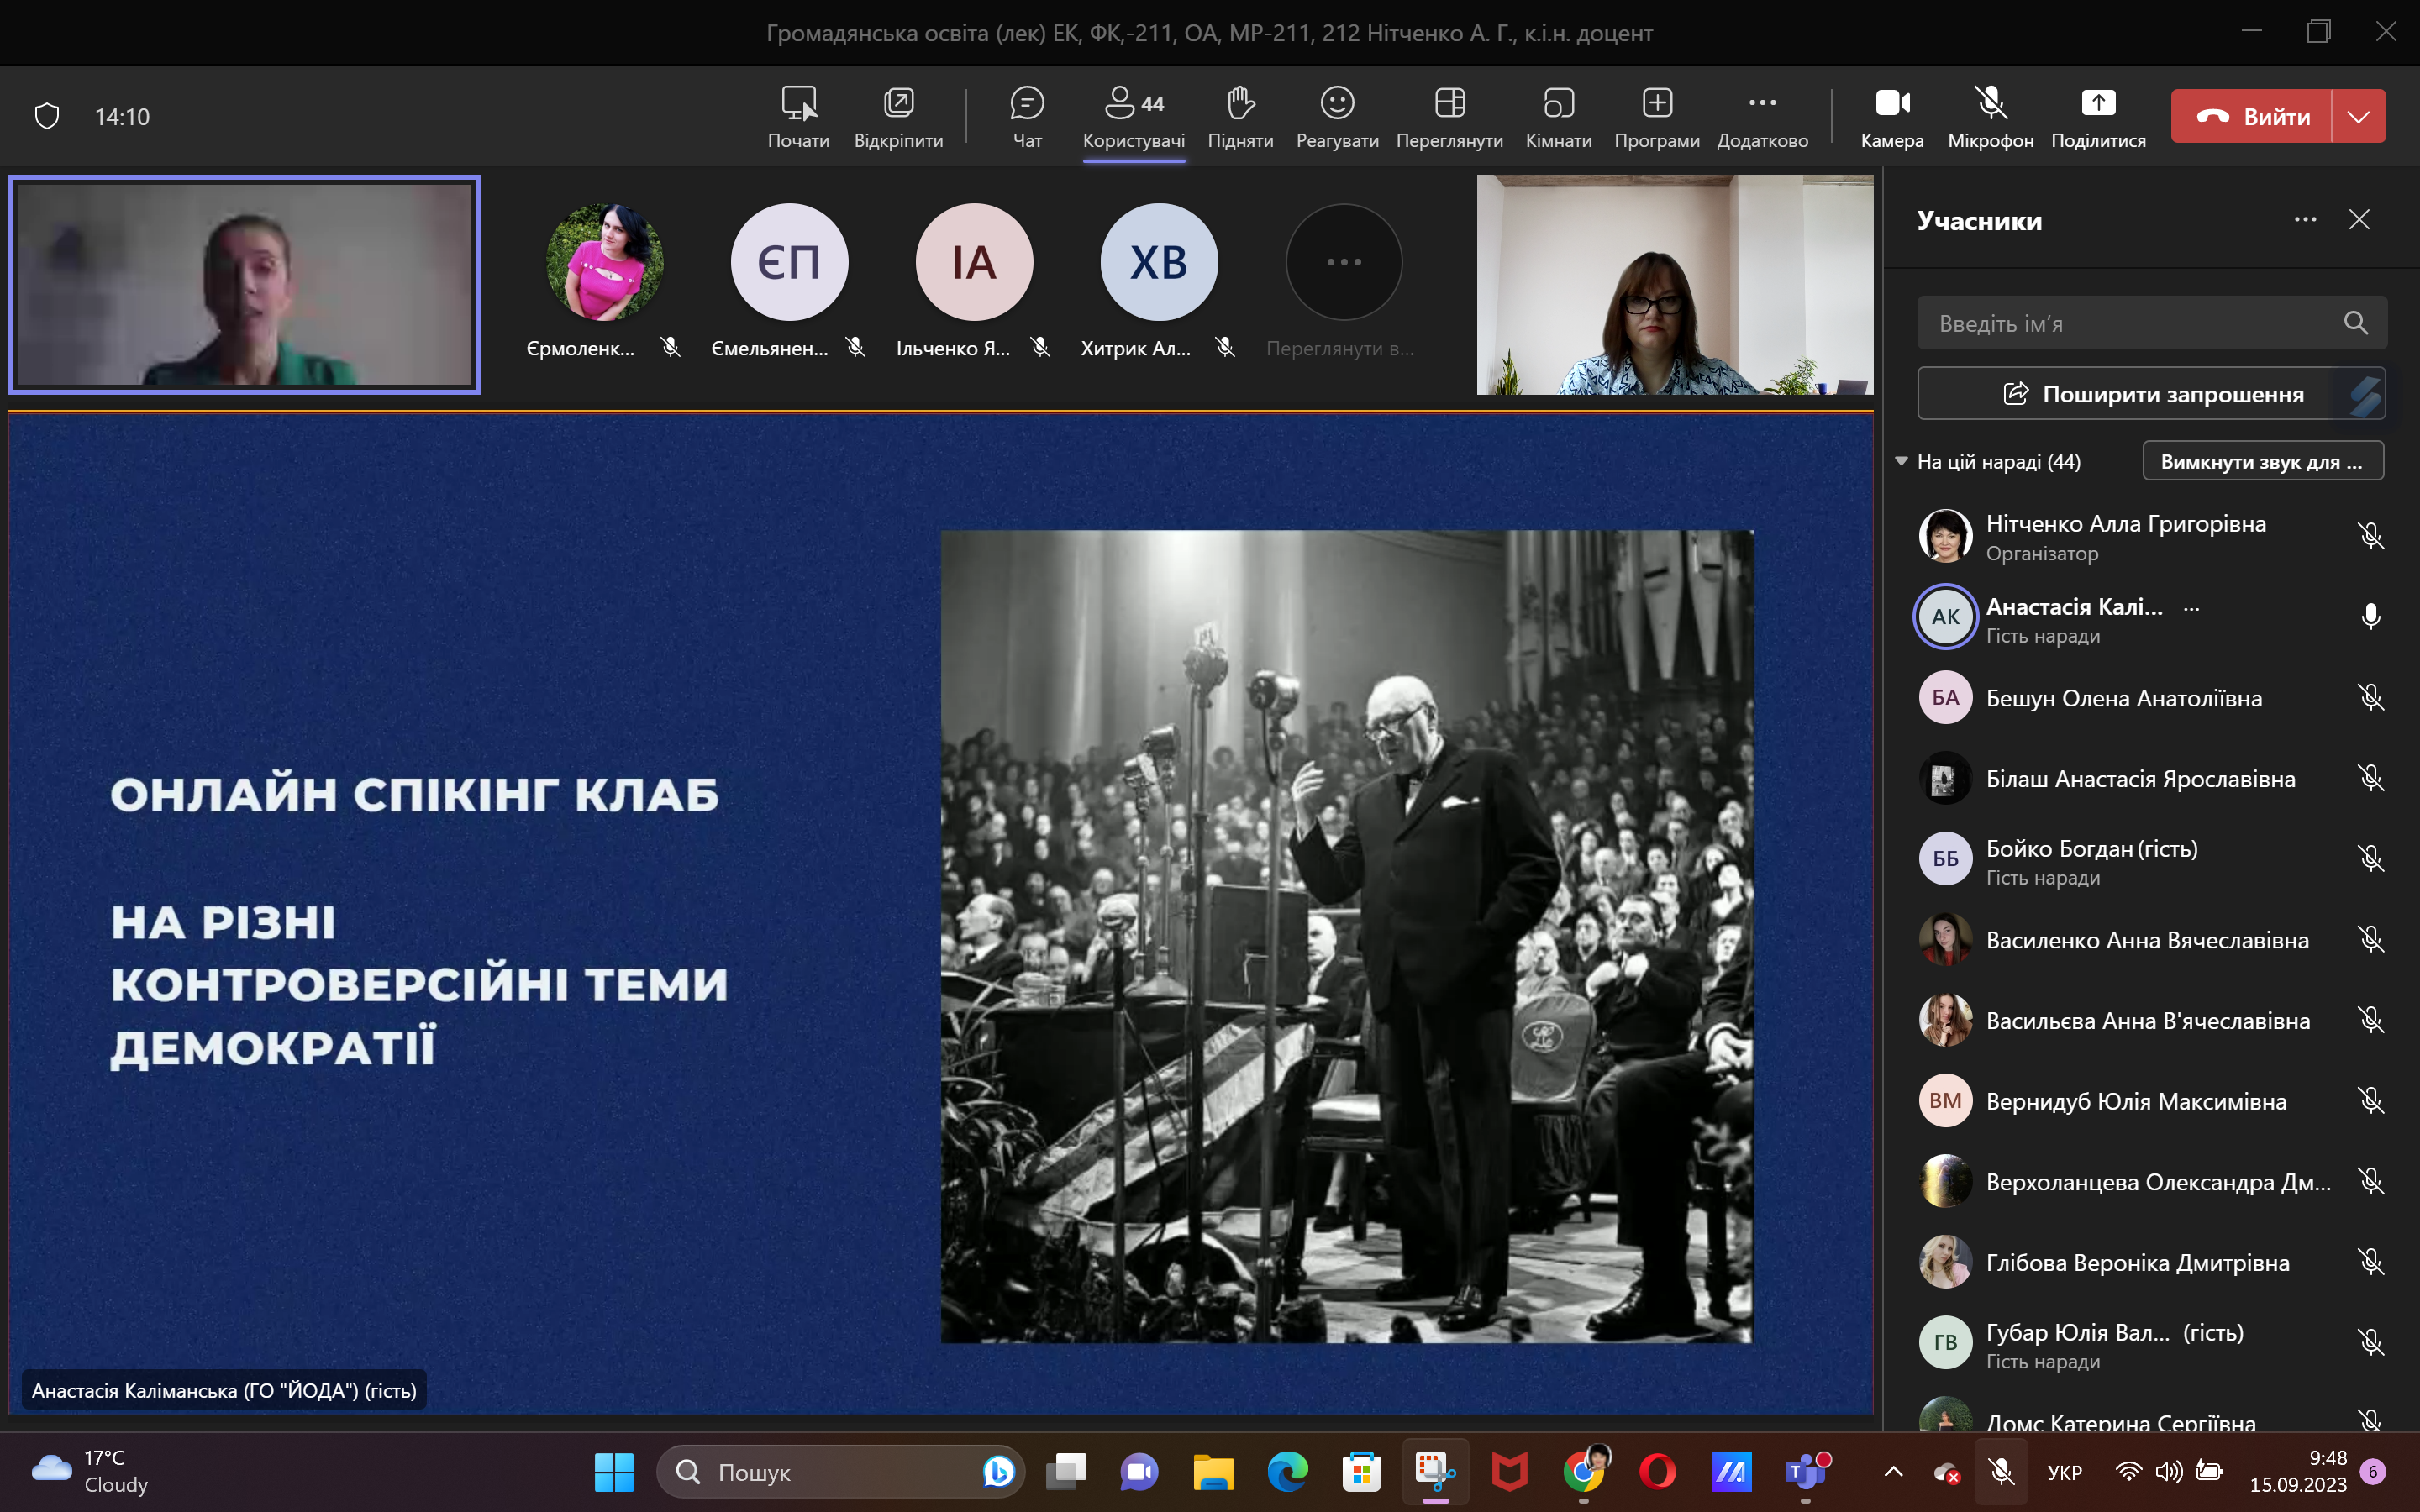The height and width of the screenshot is (1512, 2420).
Task: Collapse the 'На цій нараді (44)' list
Action: coord(1901,462)
